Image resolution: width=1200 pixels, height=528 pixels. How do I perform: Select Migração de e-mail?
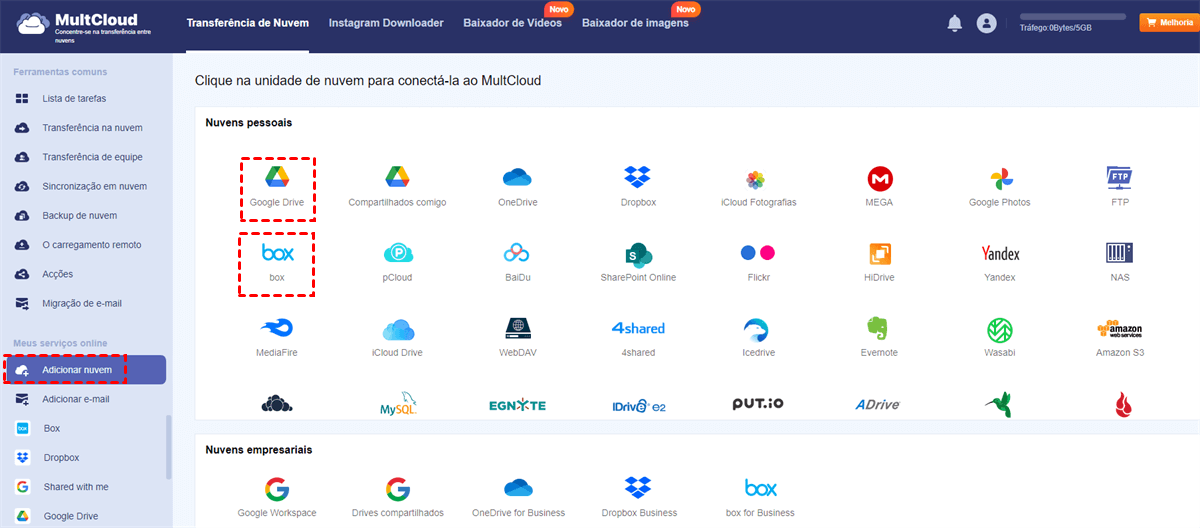(x=83, y=303)
